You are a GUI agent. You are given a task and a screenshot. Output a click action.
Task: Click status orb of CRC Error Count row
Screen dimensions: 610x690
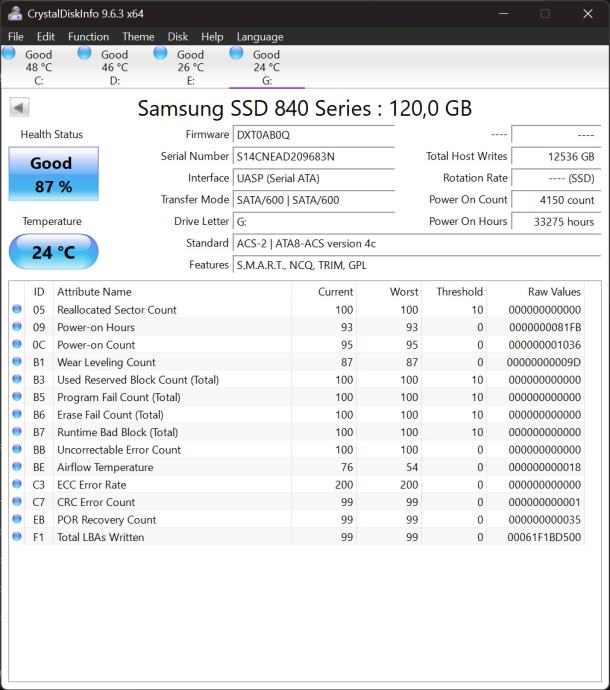tap(17, 501)
